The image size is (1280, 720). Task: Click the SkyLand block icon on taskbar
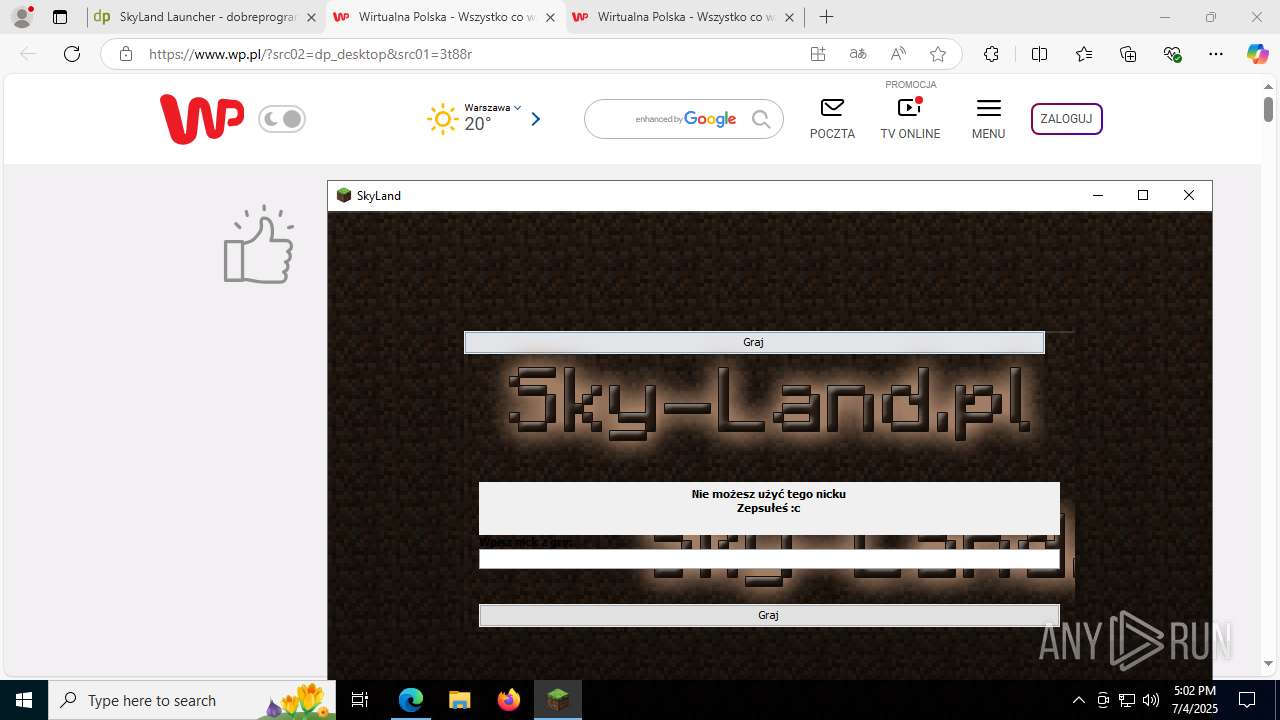coord(558,700)
